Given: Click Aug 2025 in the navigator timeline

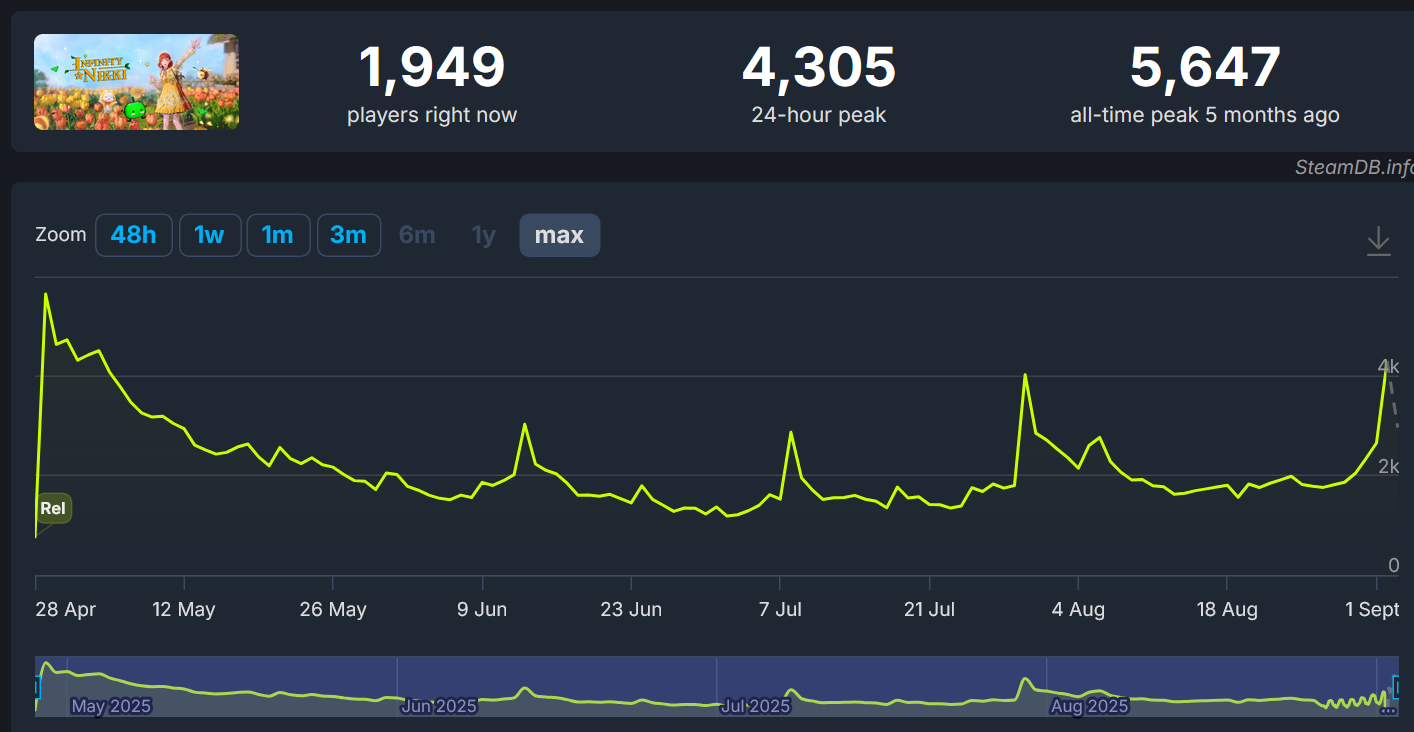Looking at the screenshot, I should 1089,707.
